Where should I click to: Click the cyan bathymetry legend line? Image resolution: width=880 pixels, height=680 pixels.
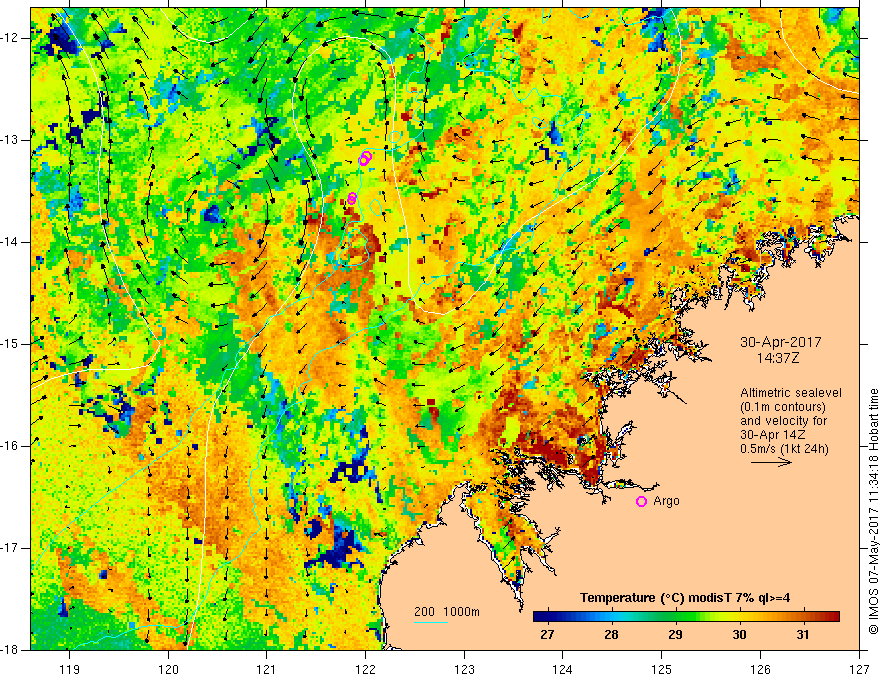(x=431, y=622)
